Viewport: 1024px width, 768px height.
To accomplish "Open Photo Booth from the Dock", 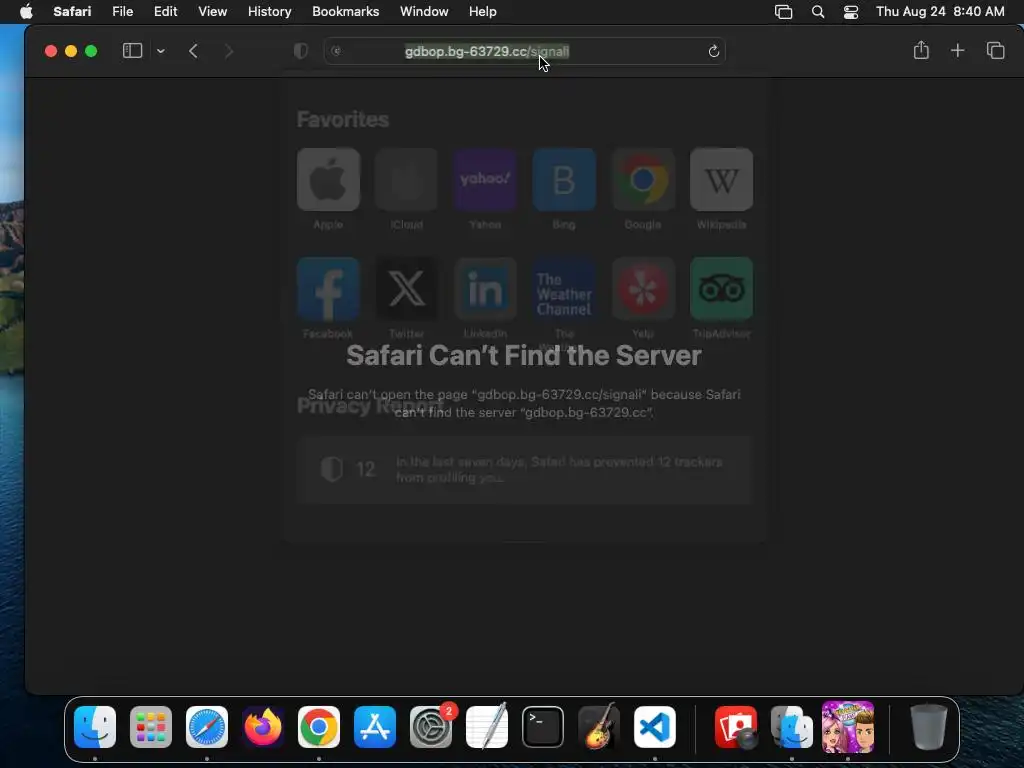I will (x=736, y=727).
